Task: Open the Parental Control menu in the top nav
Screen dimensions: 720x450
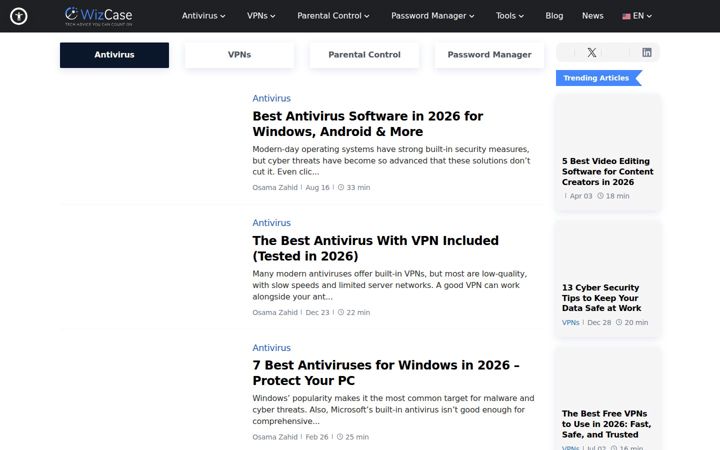Action: point(333,16)
